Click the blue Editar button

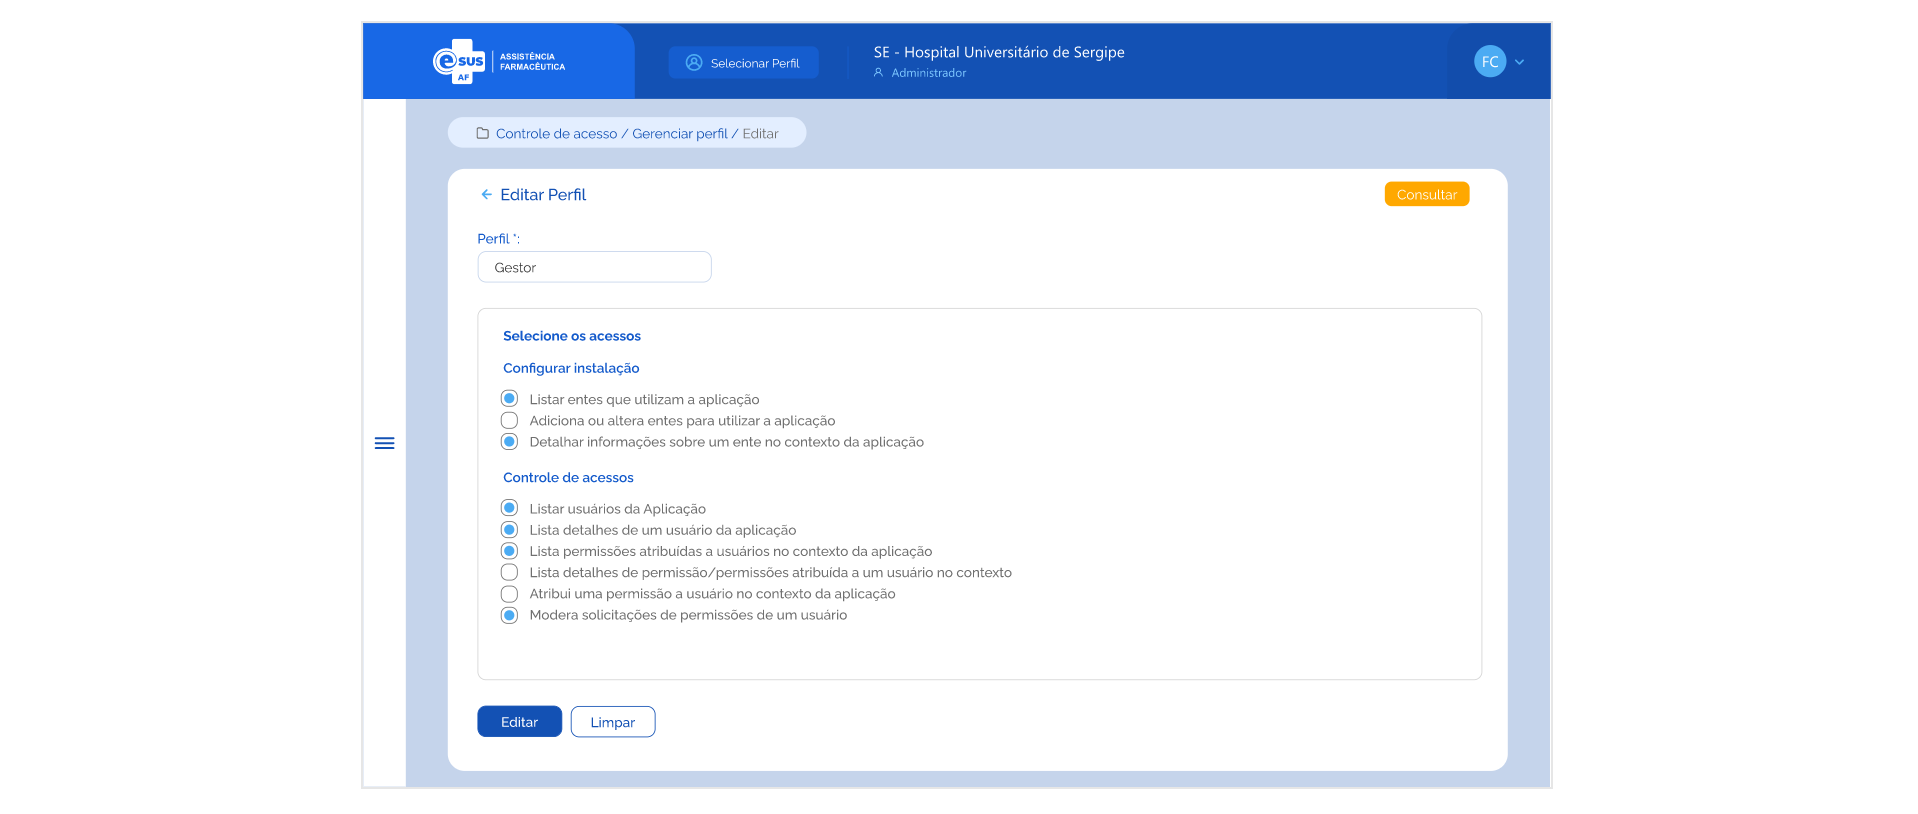point(519,722)
